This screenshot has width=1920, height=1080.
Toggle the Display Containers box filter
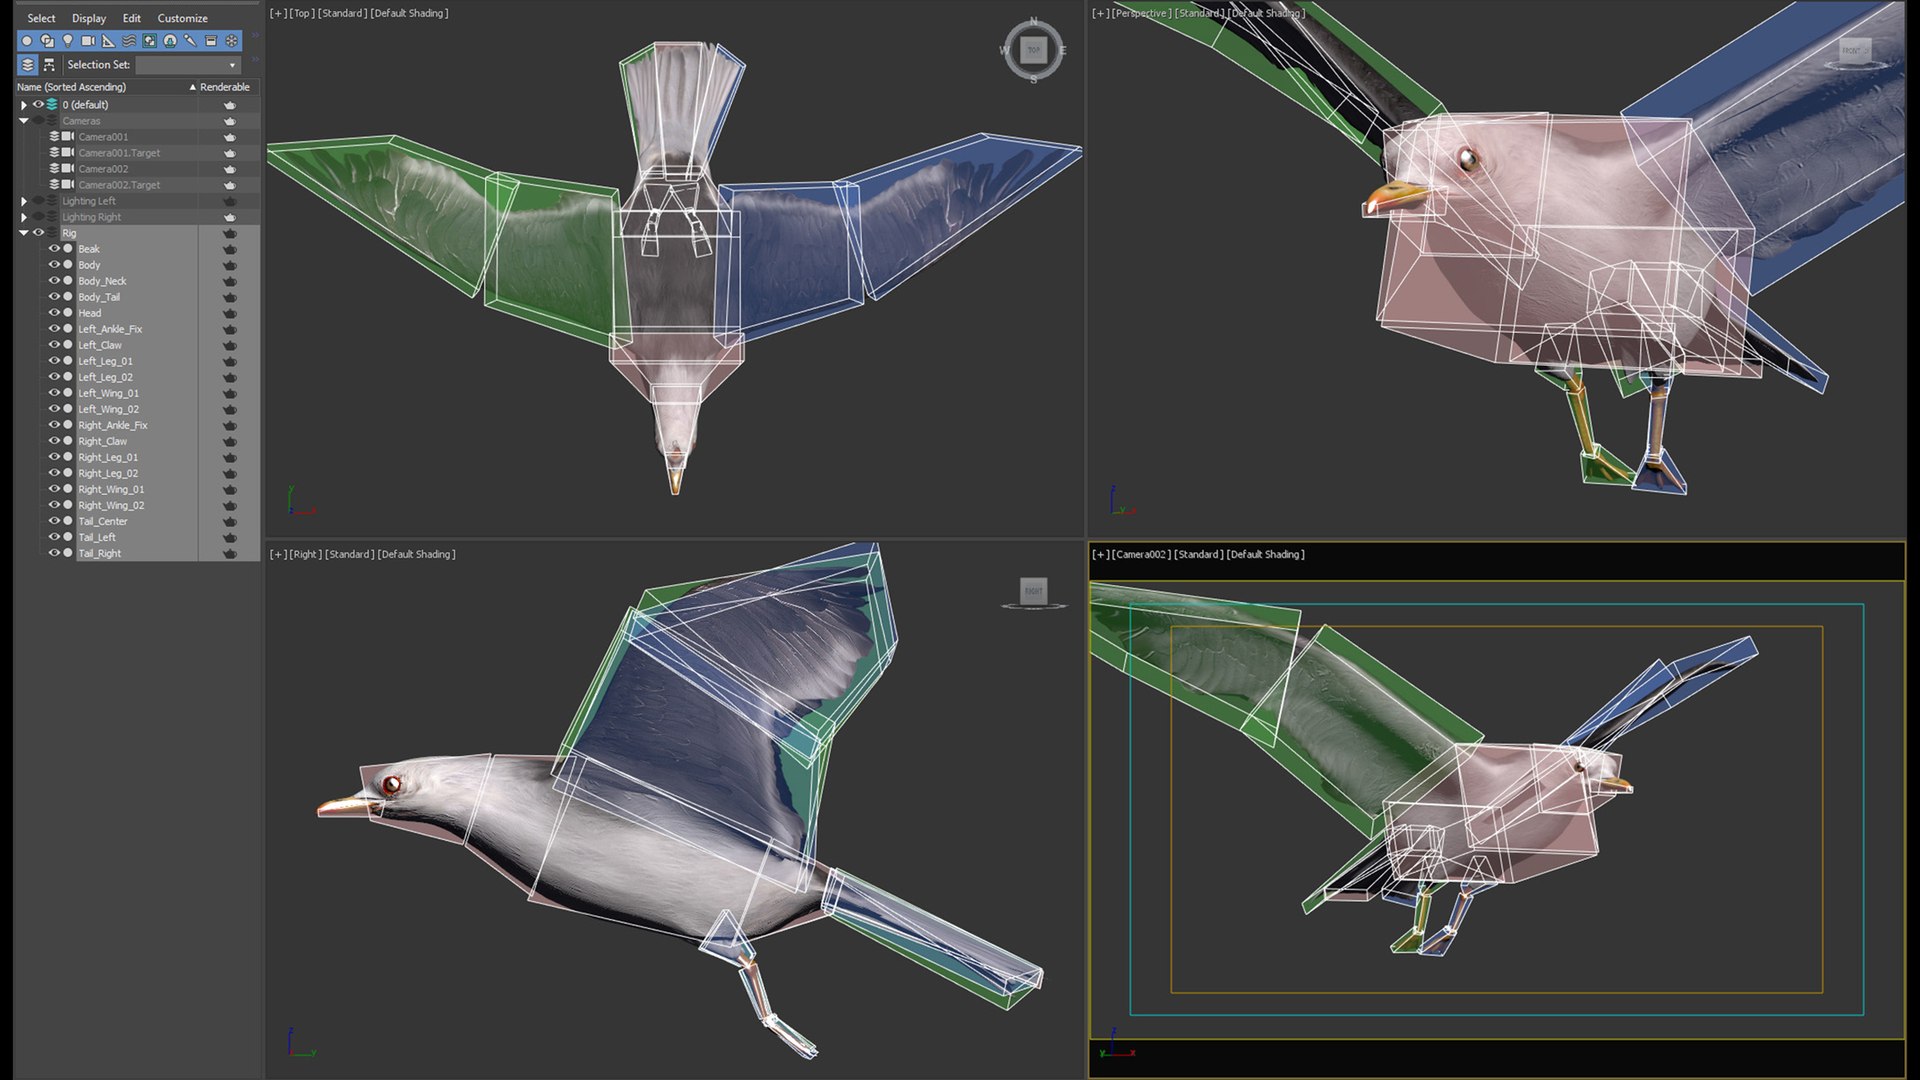pyautogui.click(x=211, y=41)
